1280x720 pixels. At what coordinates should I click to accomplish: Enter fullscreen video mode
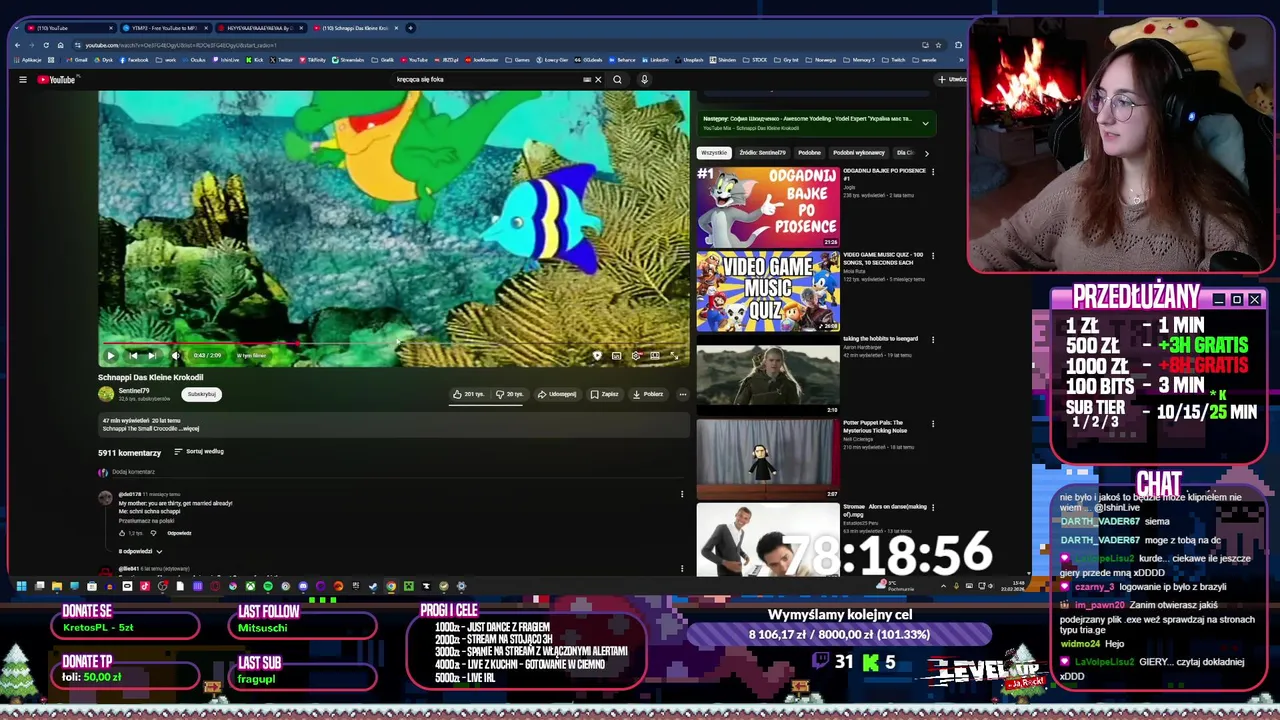pos(675,355)
